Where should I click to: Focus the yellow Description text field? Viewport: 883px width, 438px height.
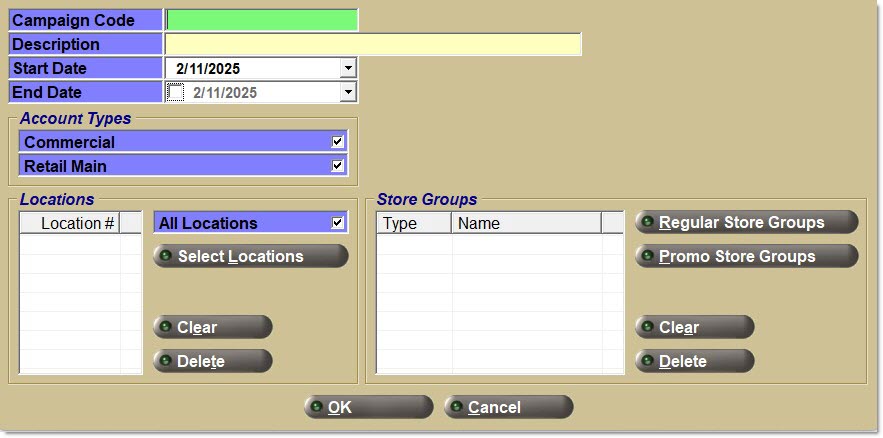click(x=372, y=45)
